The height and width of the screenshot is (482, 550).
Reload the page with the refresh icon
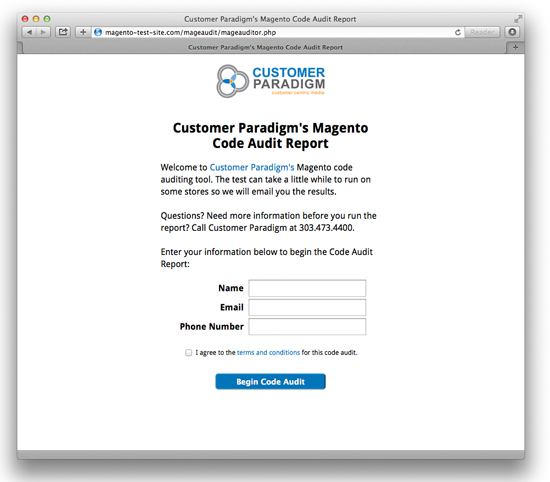point(458,32)
